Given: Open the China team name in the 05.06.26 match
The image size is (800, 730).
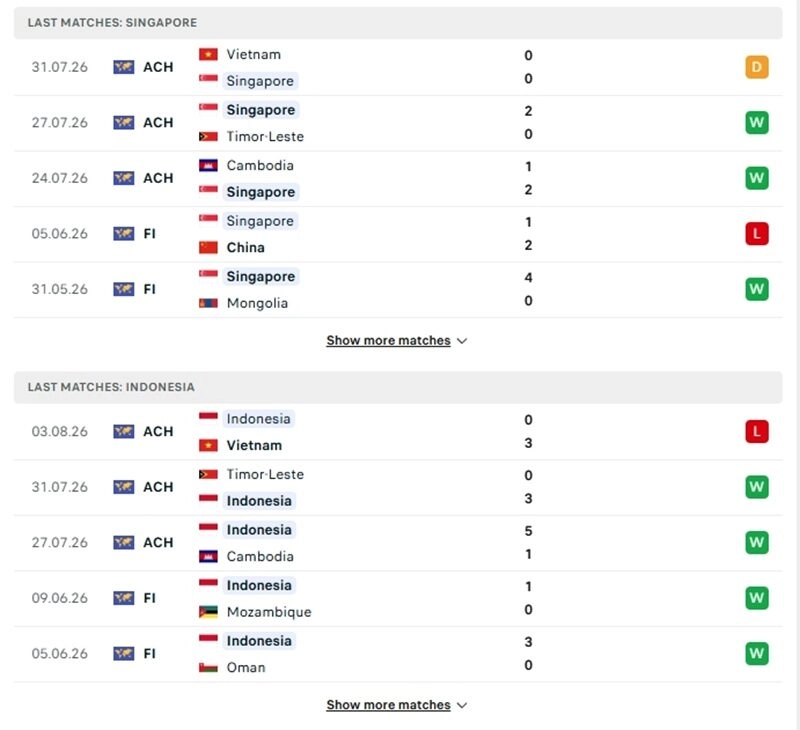Looking at the screenshot, I should click(x=245, y=247).
